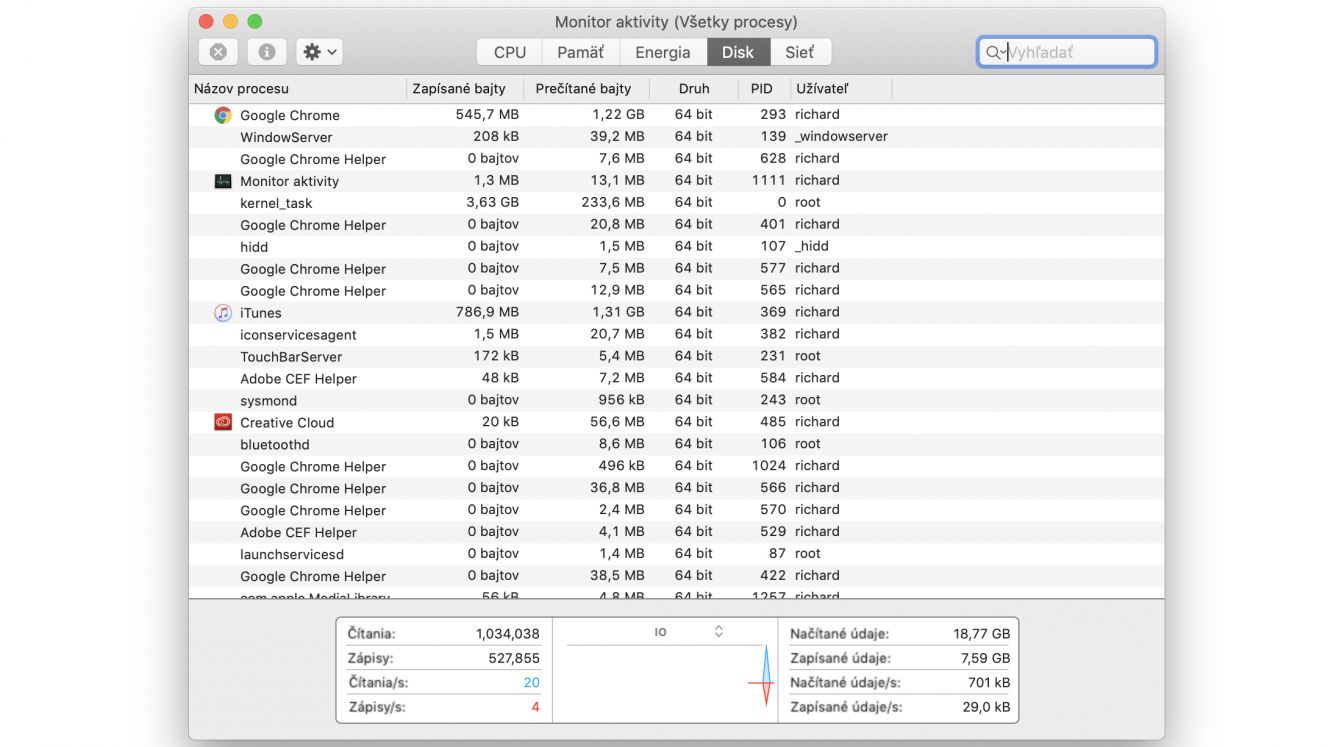Sort by Prečítané bajty column
Image resolution: width=1328 pixels, height=747 pixels.
click(587, 89)
